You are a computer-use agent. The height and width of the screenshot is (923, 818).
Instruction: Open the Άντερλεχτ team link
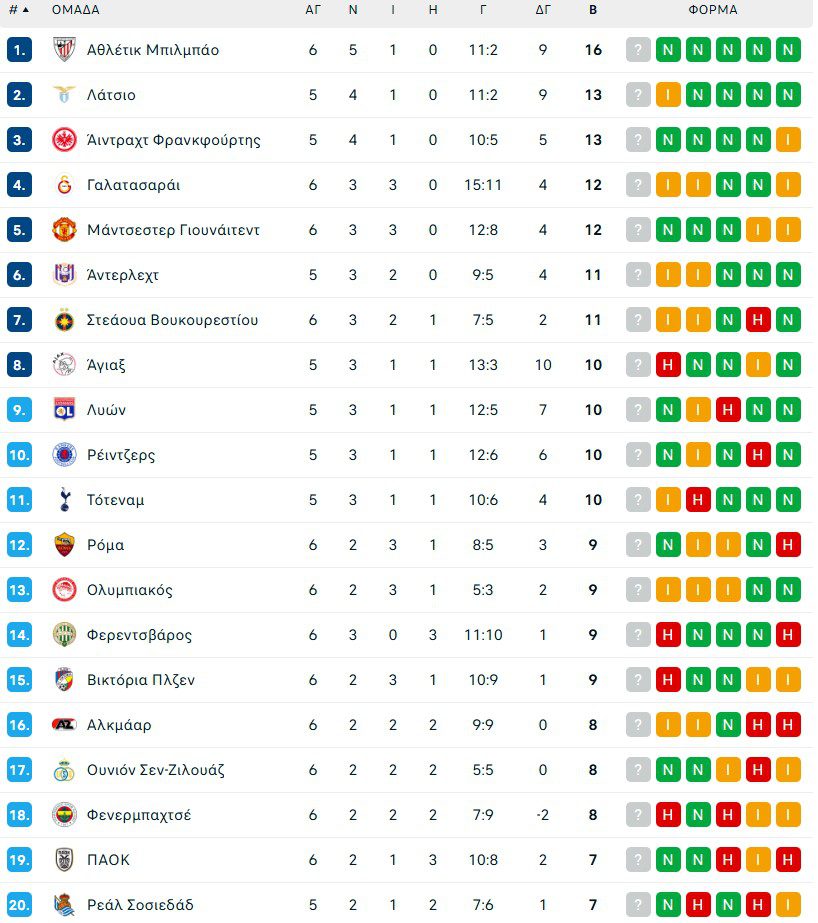click(x=123, y=275)
